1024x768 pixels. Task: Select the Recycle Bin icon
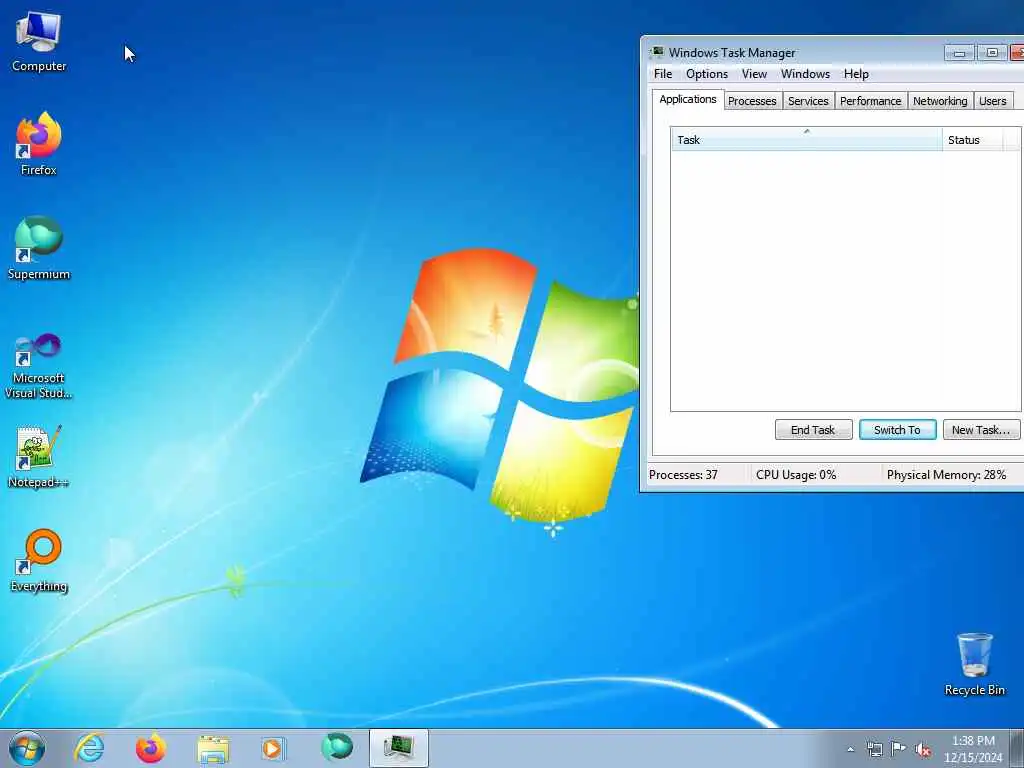tap(974, 664)
